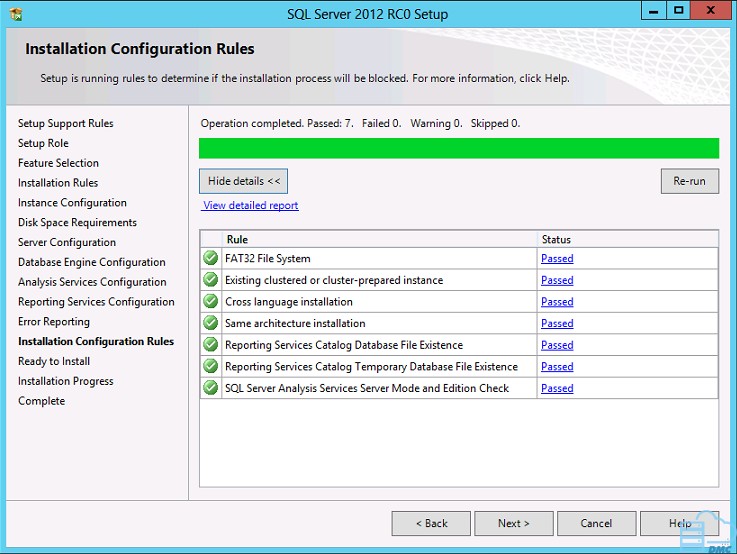Select Disk Space Requirements step
The width and height of the screenshot is (737, 554).
(78, 222)
